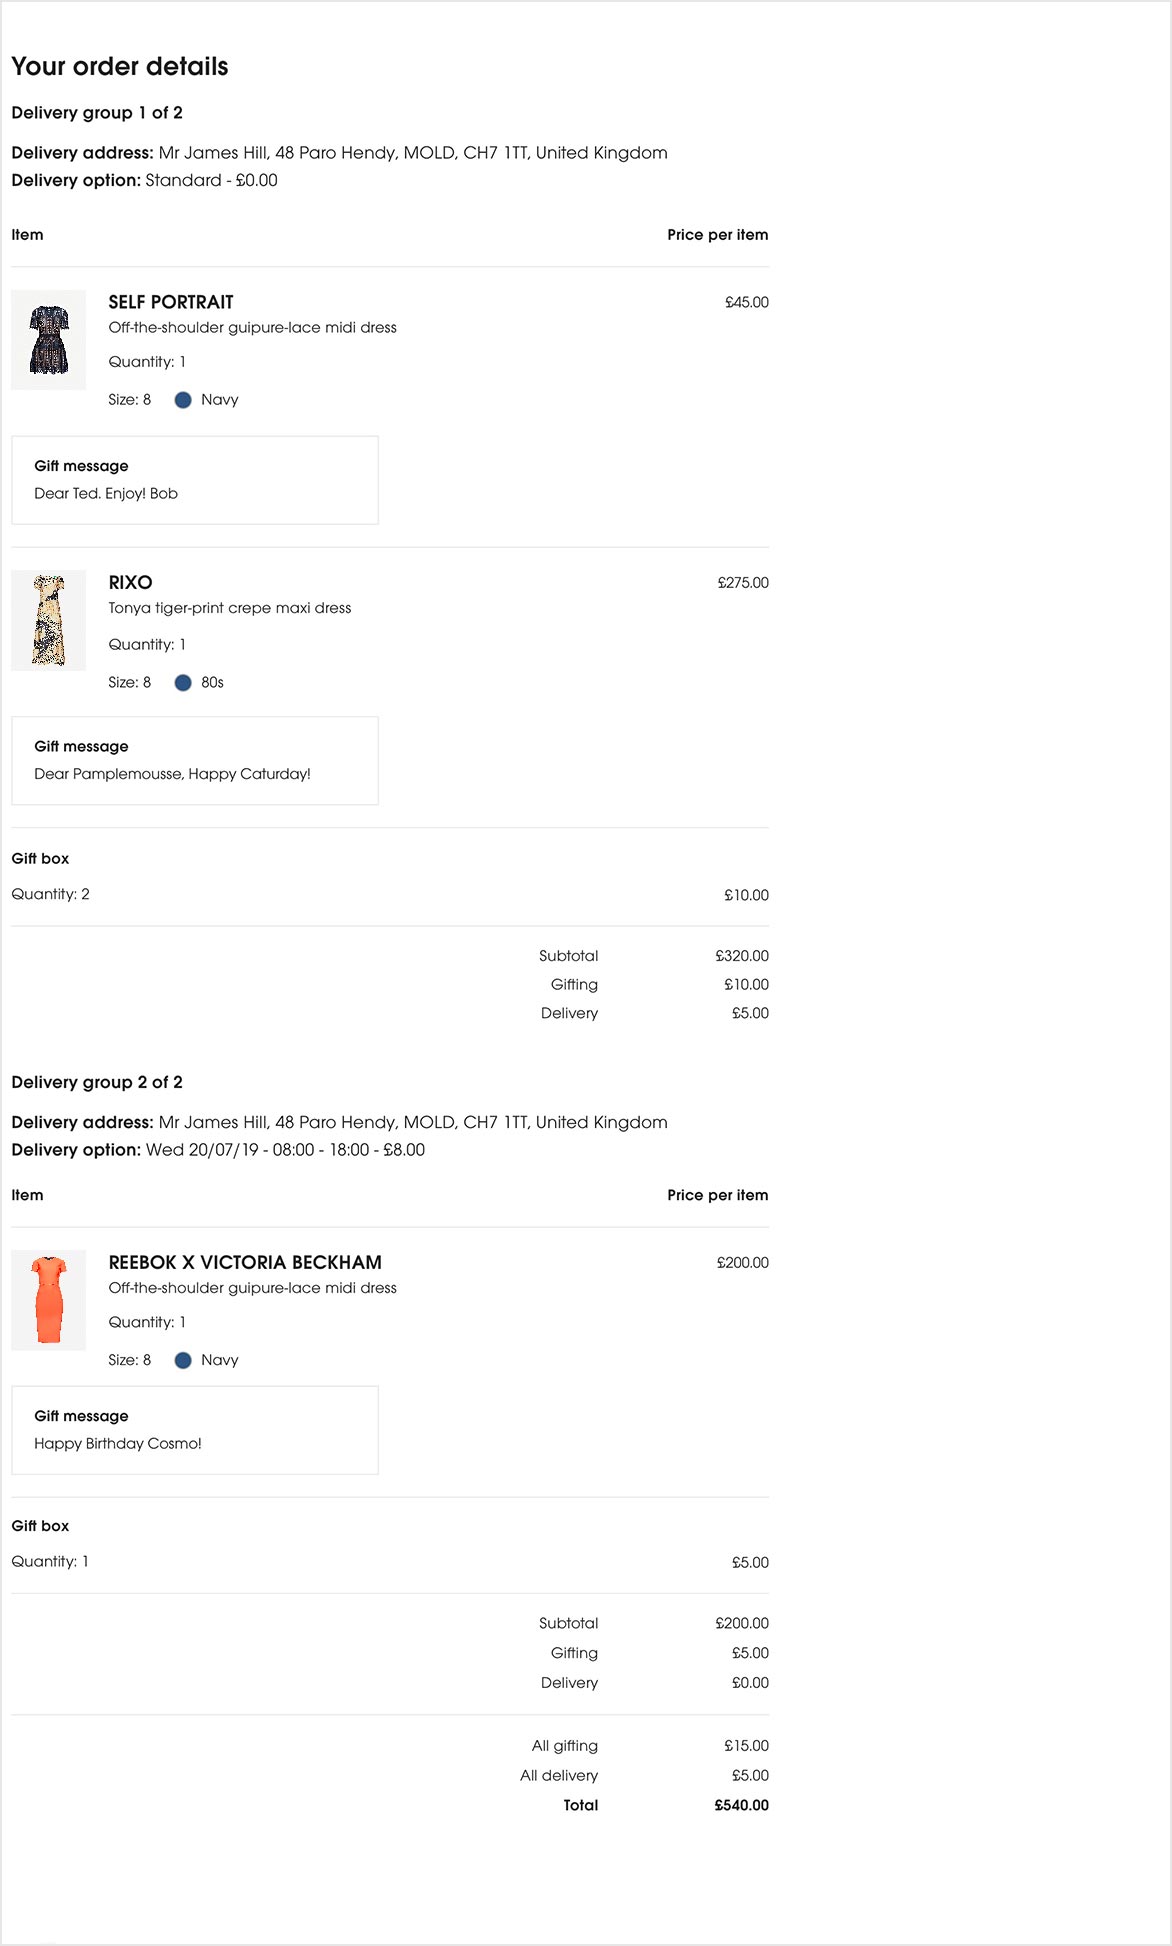Click the Self Portrait dress thumbnail
Viewport: 1172px width, 1946px height.
48,340
